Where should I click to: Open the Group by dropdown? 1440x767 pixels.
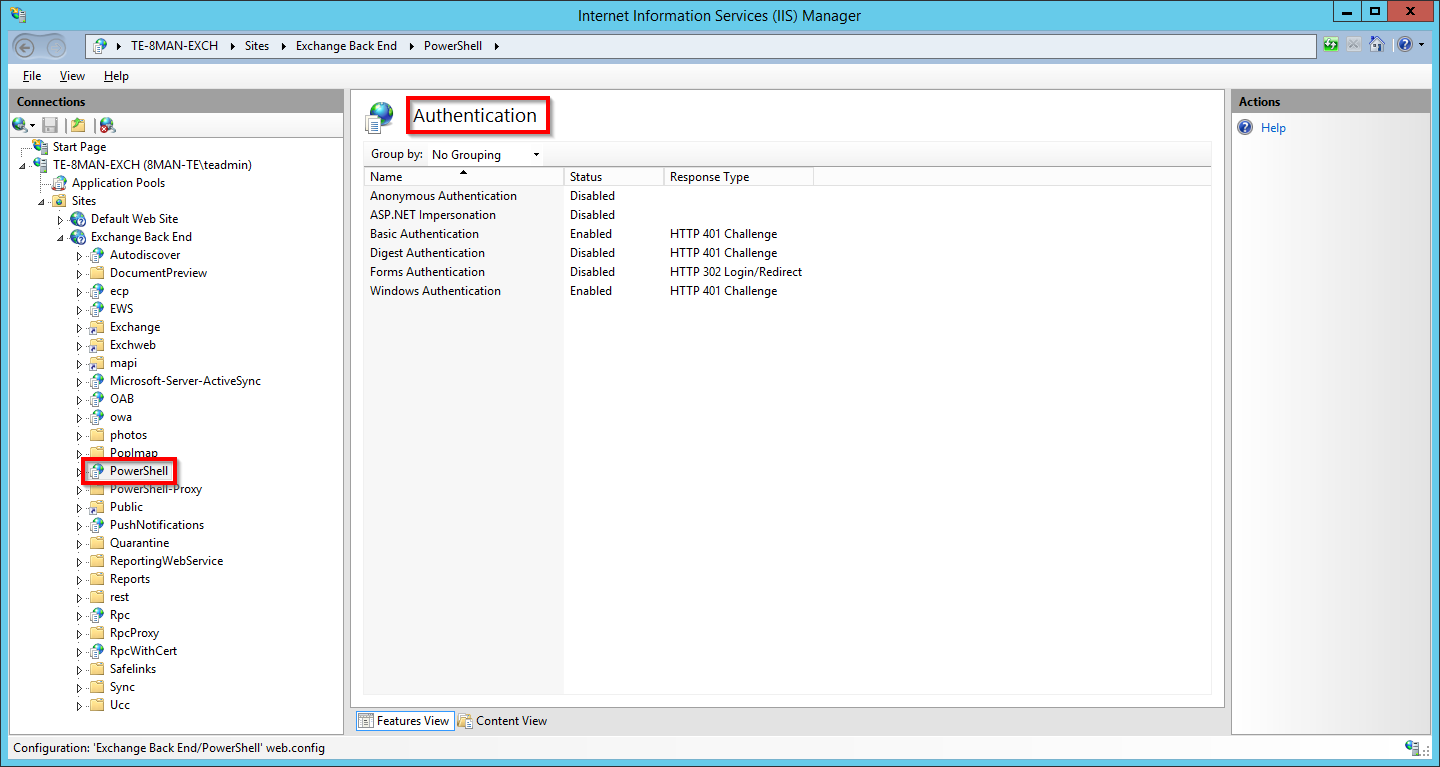[x=486, y=155]
